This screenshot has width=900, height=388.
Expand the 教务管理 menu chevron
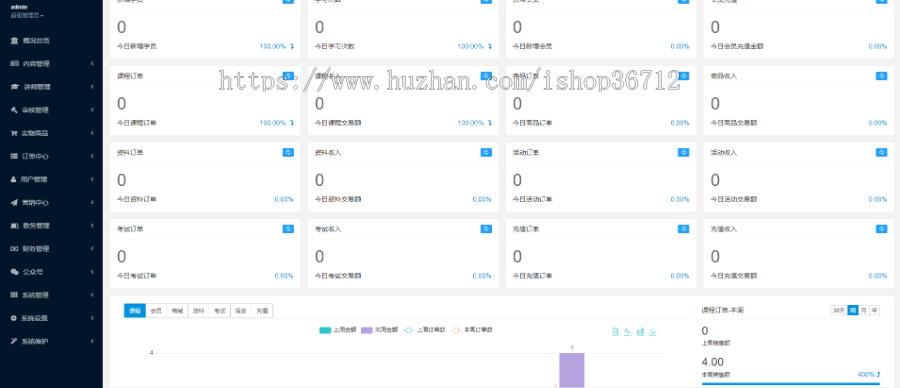(x=92, y=226)
